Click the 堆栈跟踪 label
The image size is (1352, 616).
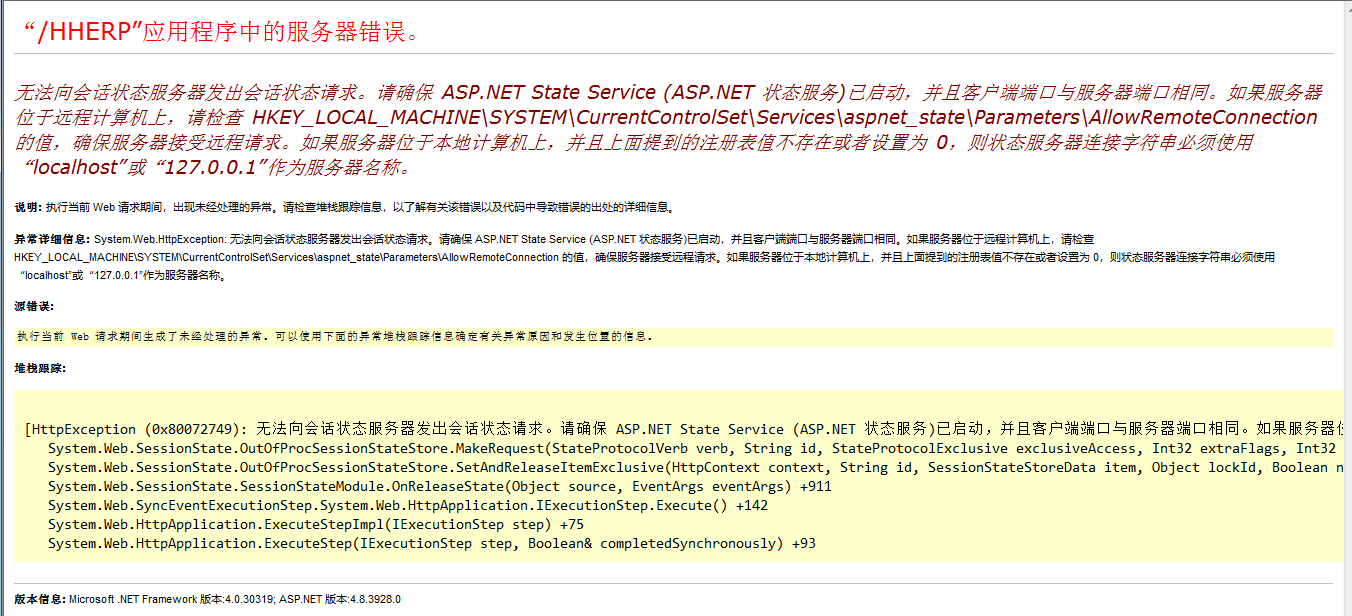pyautogui.click(x=40, y=369)
